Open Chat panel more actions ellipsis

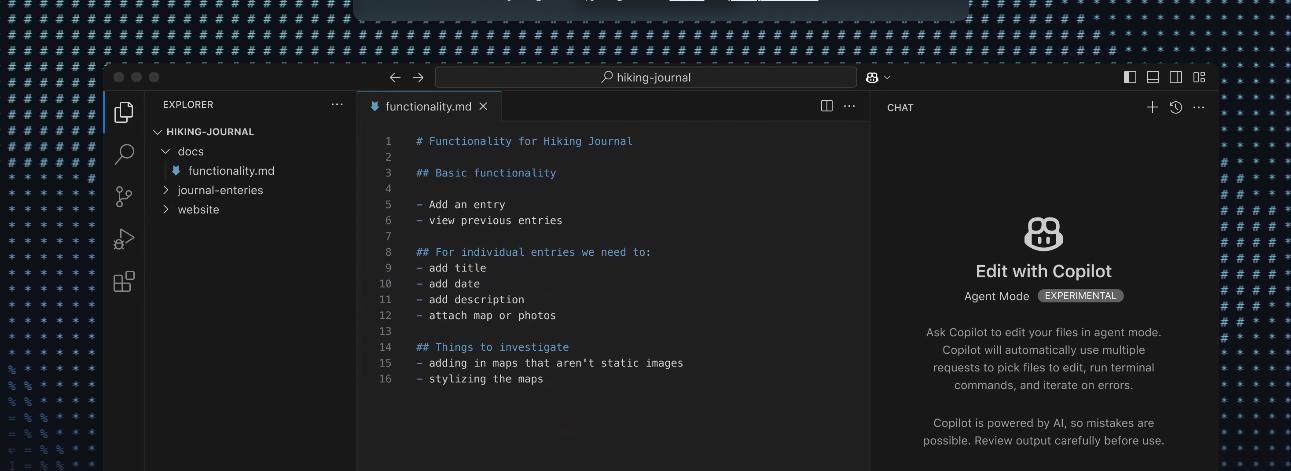(1199, 107)
